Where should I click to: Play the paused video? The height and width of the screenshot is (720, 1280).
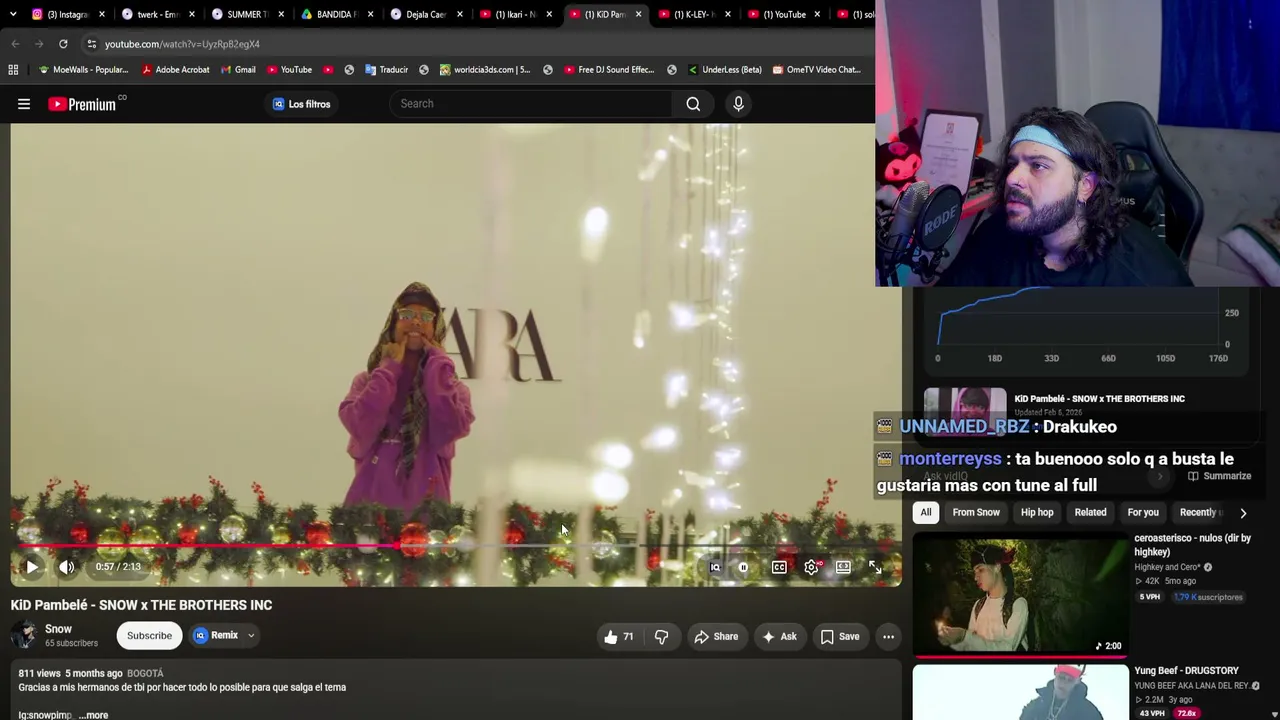(x=32, y=567)
